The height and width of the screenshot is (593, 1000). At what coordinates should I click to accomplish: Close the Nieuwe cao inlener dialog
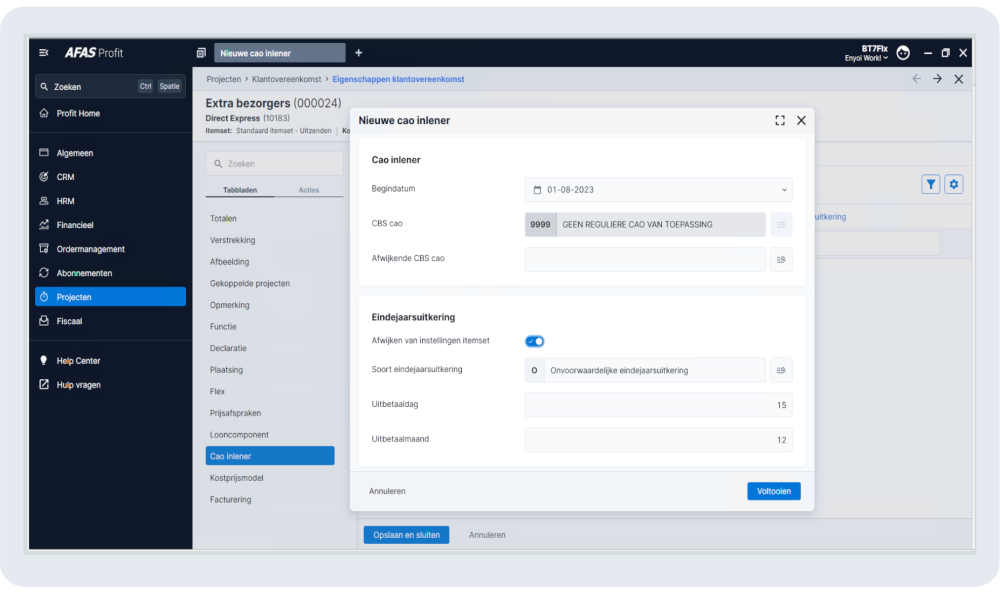(802, 121)
